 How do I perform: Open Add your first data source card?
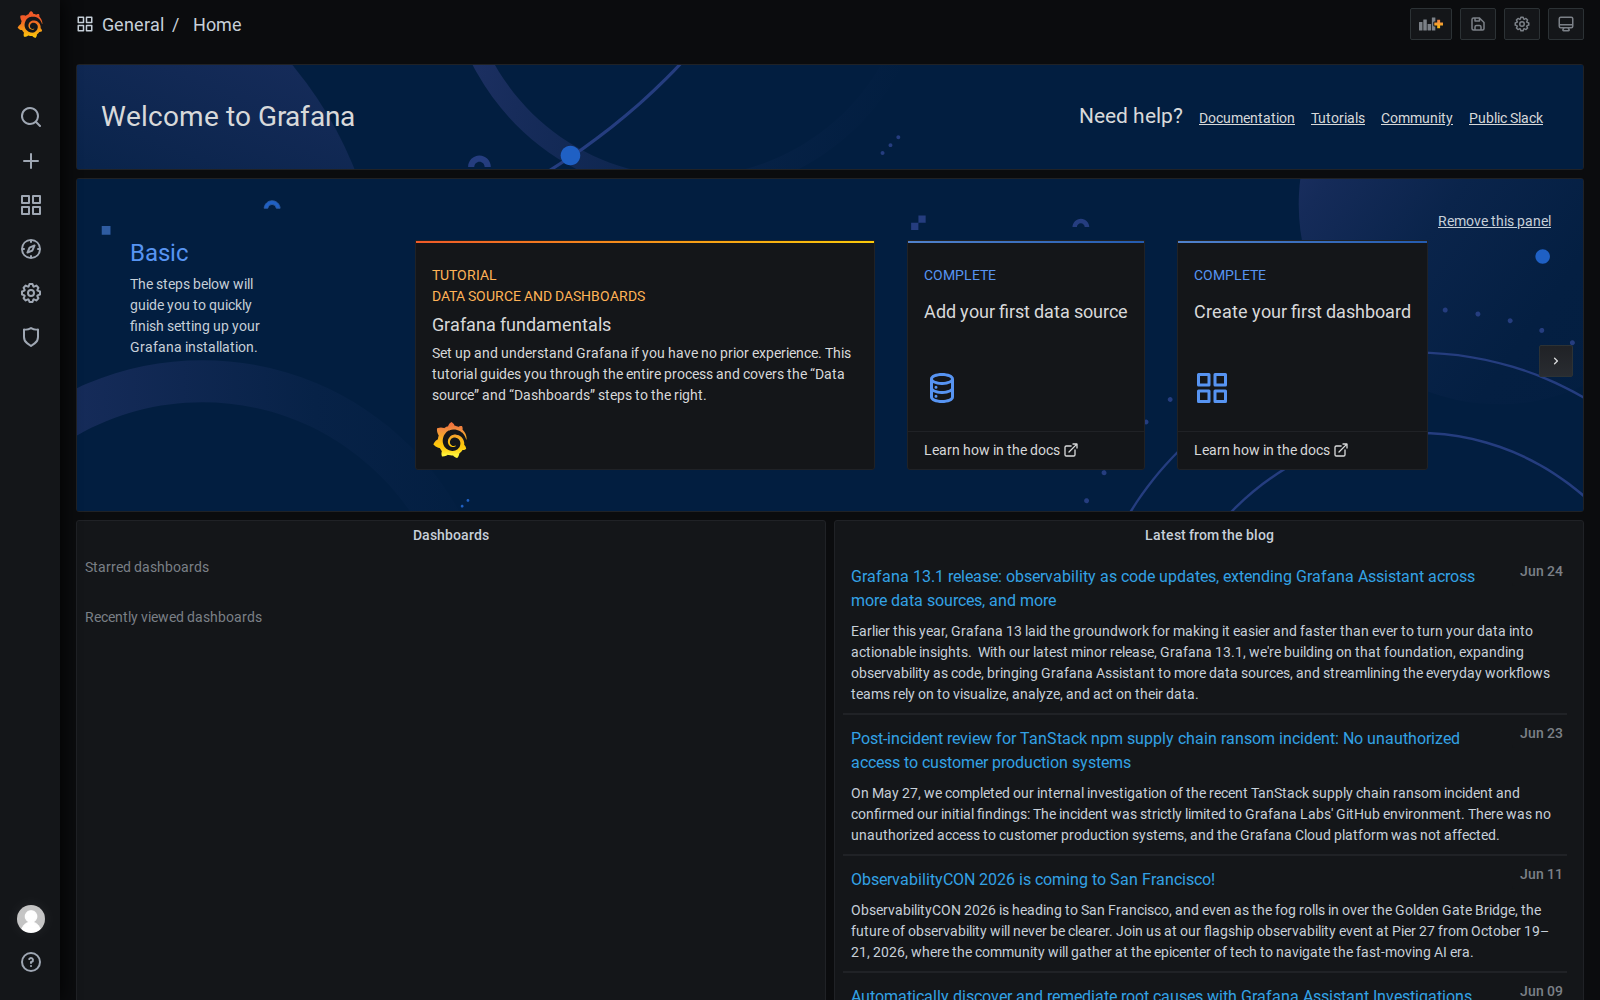point(1026,355)
